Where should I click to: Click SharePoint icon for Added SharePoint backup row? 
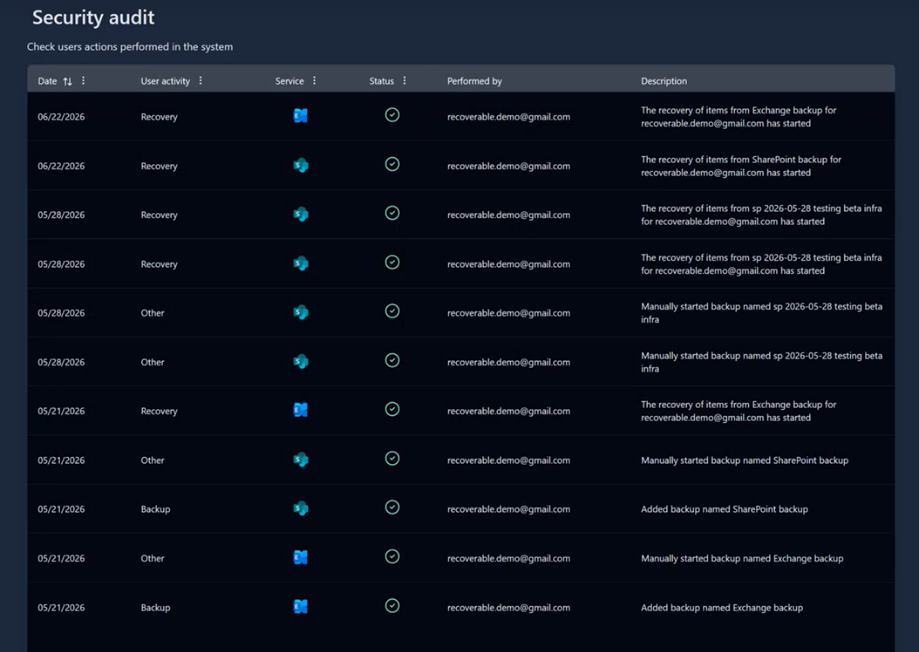click(301, 508)
